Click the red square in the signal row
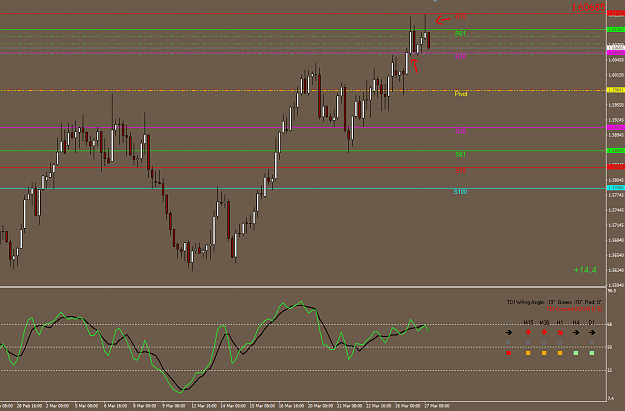Screen dimensions: 625x411 coord(508,353)
